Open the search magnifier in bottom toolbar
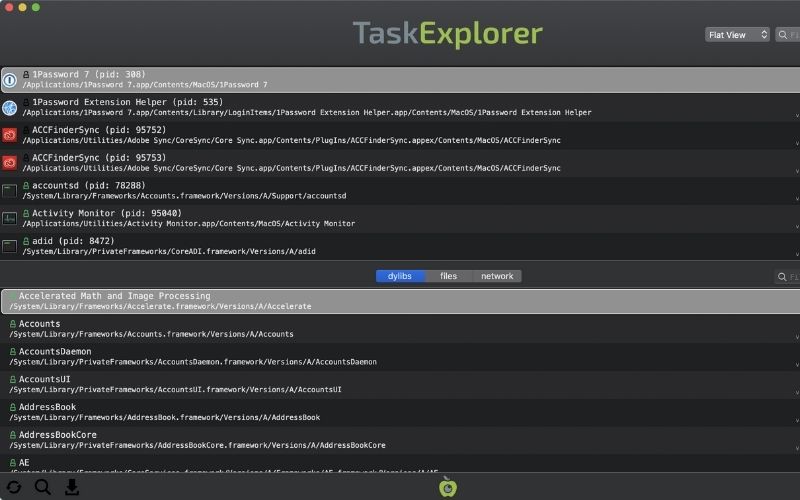 coord(43,487)
